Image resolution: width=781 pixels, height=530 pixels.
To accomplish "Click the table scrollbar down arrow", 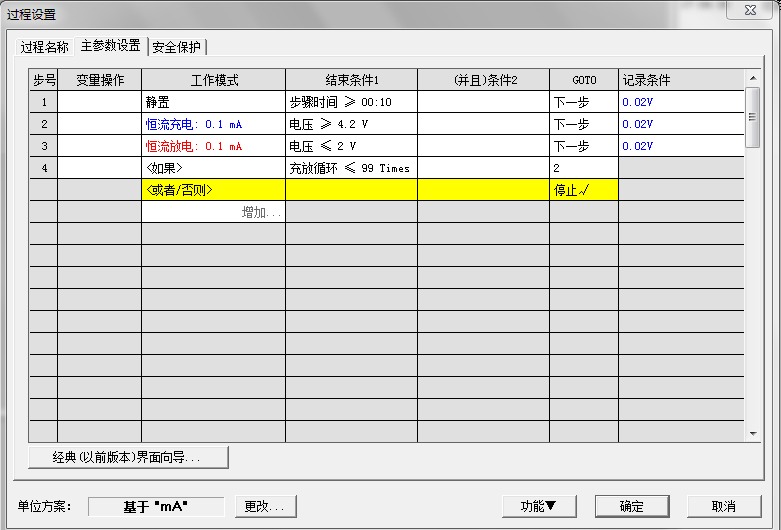I will [753, 433].
